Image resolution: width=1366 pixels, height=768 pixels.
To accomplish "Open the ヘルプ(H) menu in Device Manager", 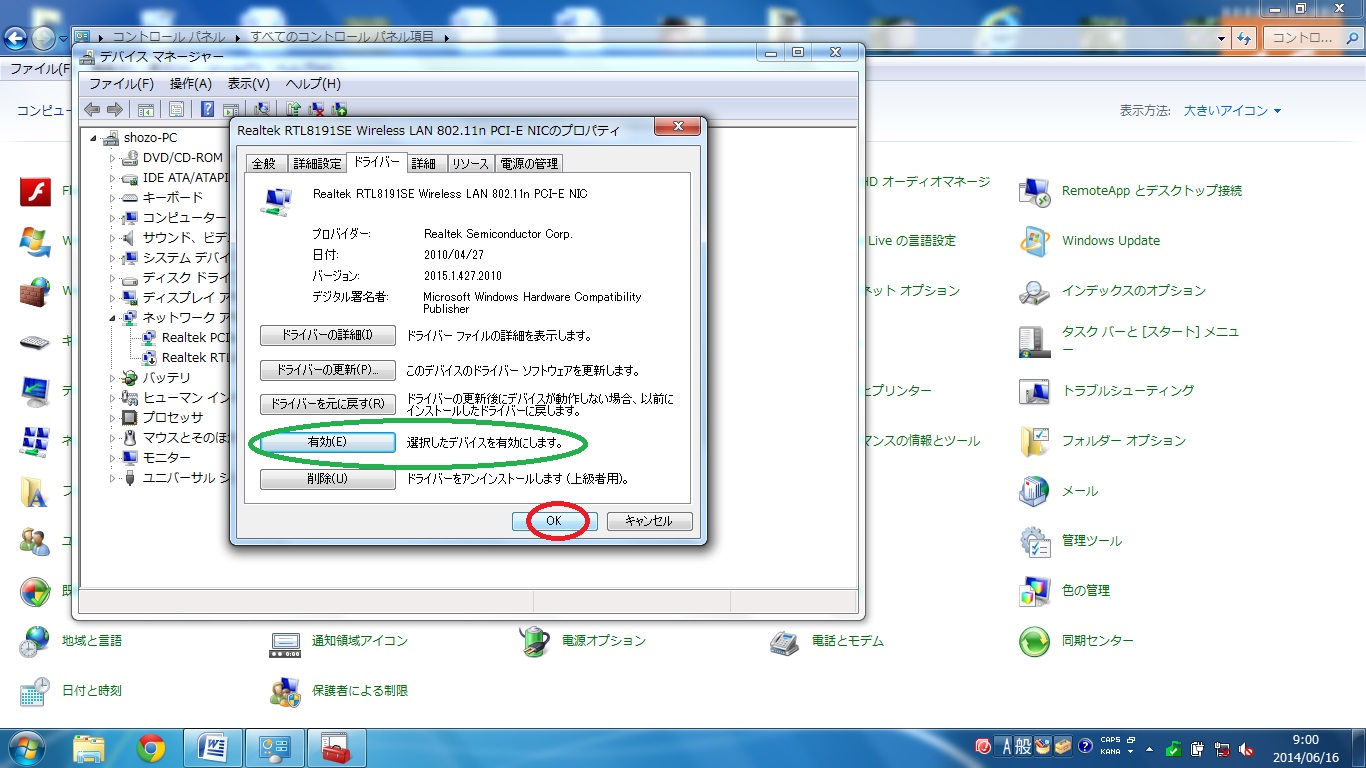I will click(x=313, y=84).
